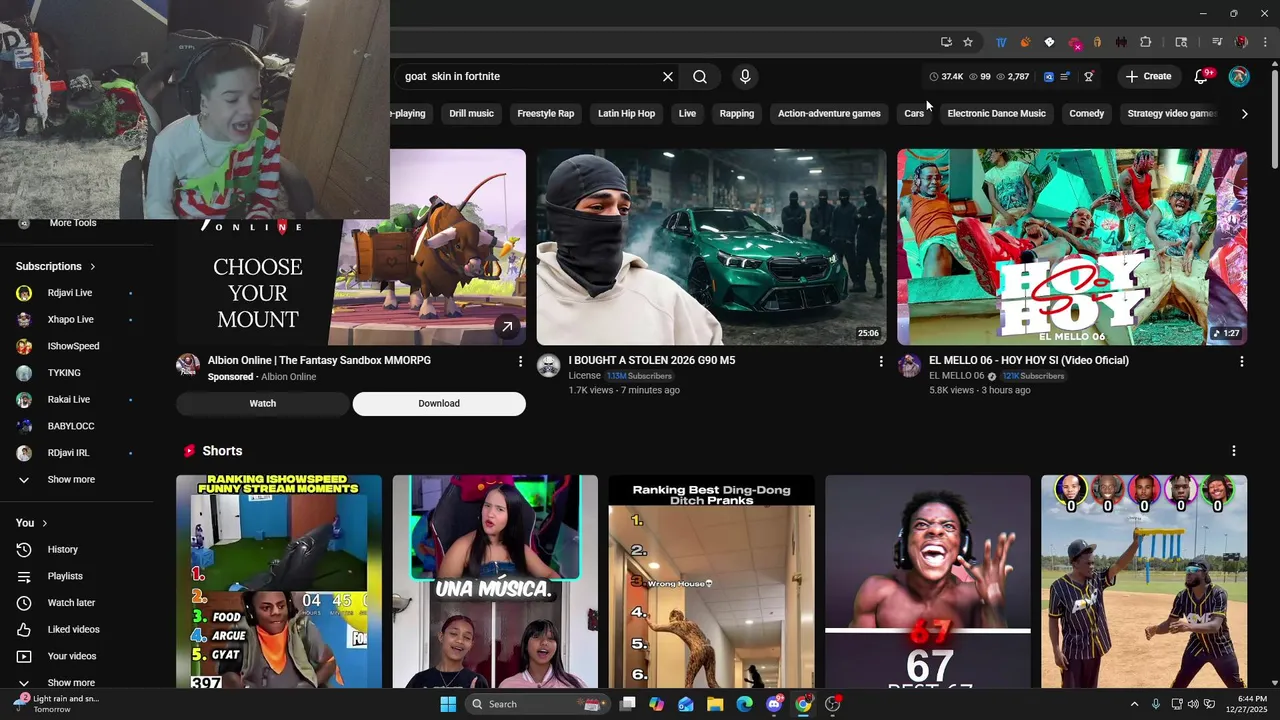Image resolution: width=1280 pixels, height=720 pixels.
Task: Bookmark this page with the star icon
Action: [968, 42]
